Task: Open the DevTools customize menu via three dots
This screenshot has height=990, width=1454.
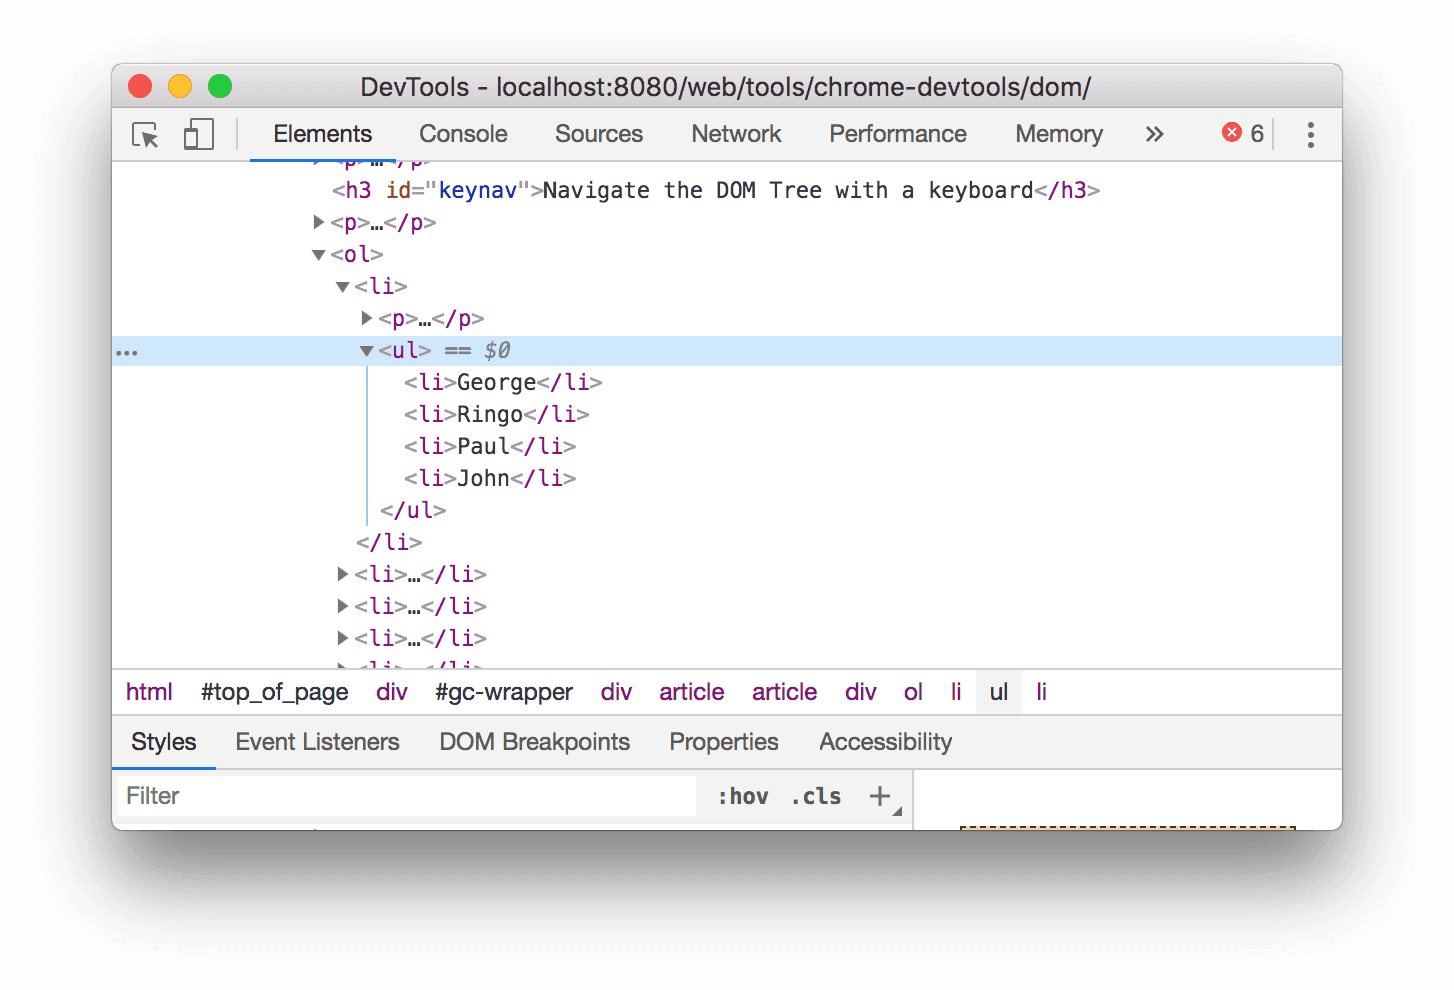Action: point(1310,134)
